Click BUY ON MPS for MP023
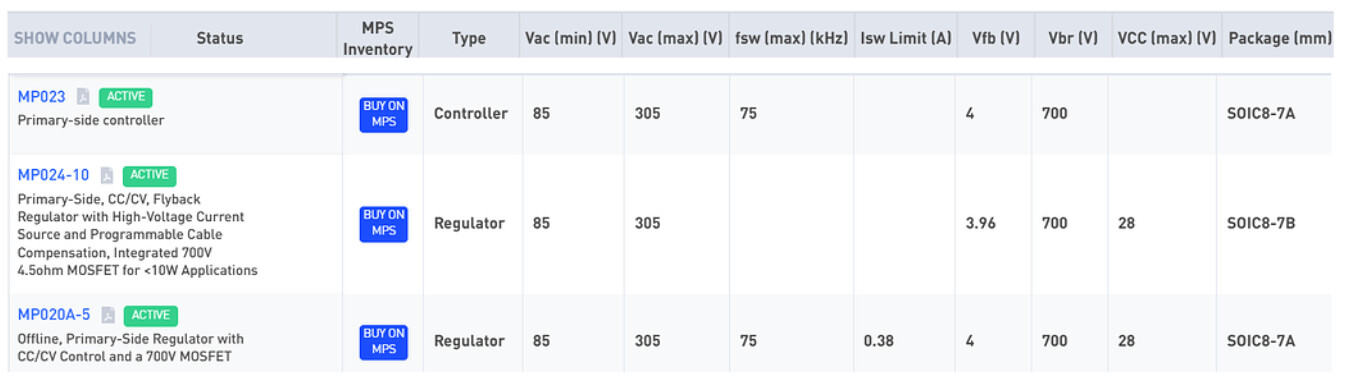1347x378 pixels. [384, 114]
